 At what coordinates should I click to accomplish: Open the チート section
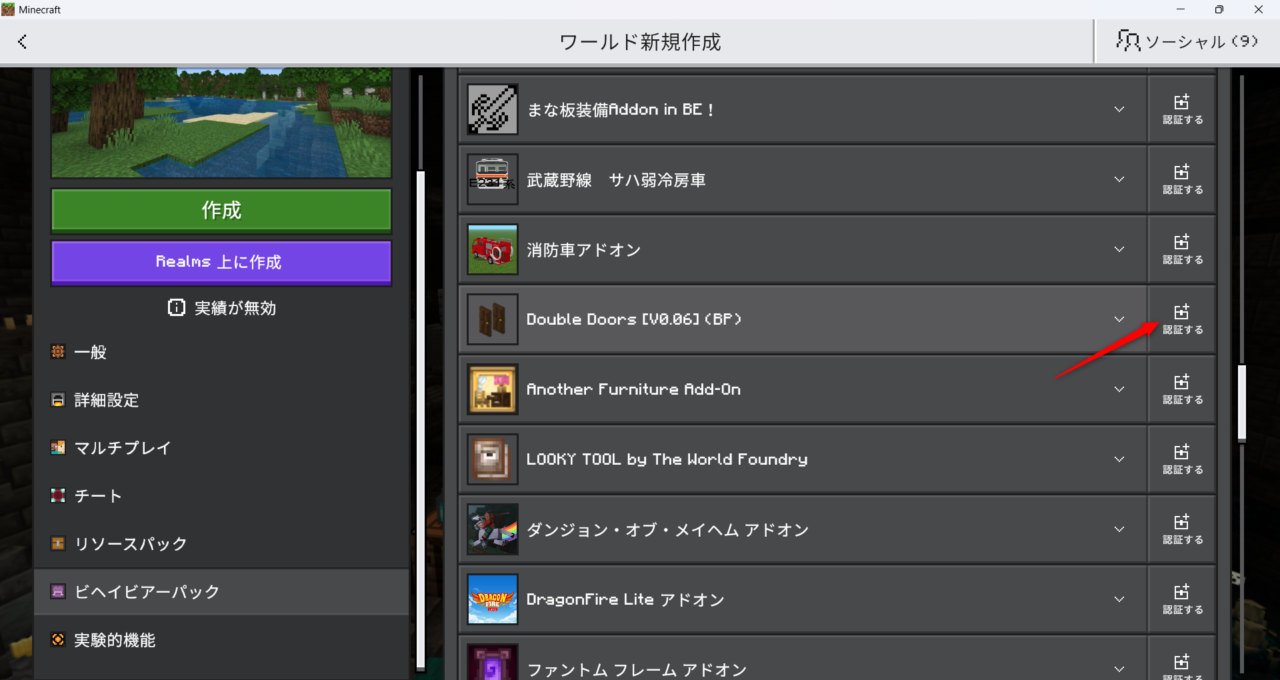click(221, 496)
